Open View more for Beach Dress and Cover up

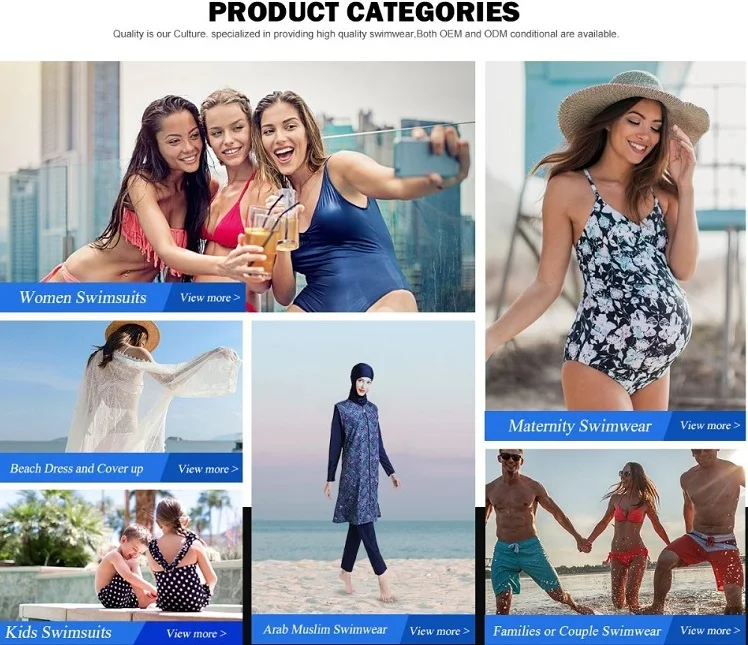[x=208, y=469]
